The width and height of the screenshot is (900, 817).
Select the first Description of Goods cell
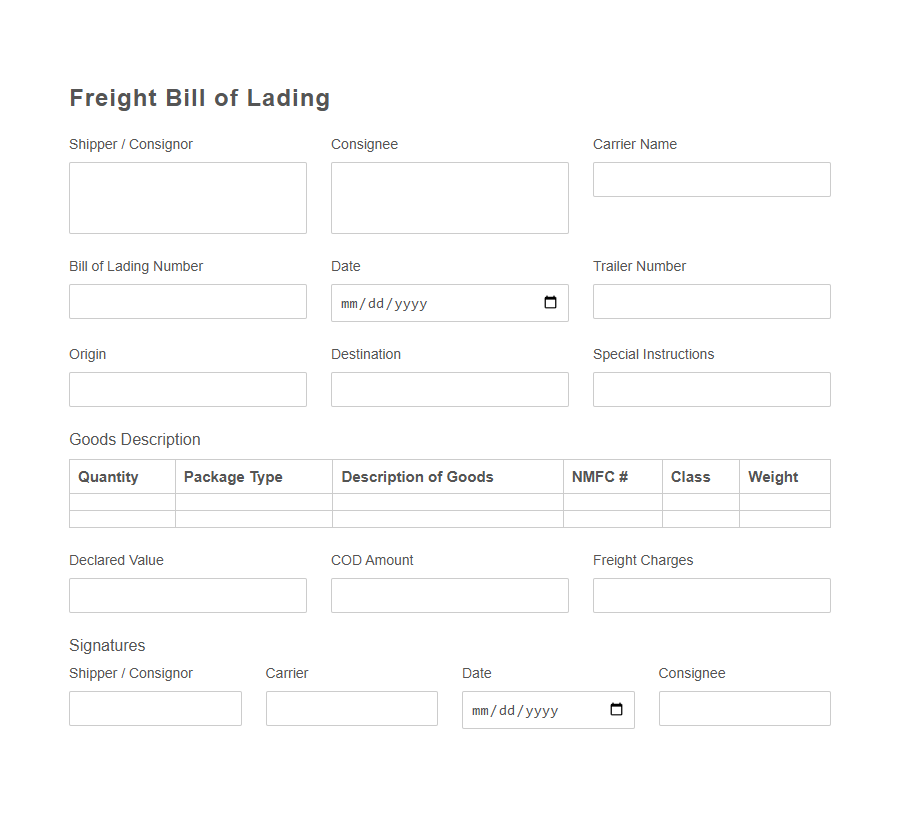[x=449, y=501]
